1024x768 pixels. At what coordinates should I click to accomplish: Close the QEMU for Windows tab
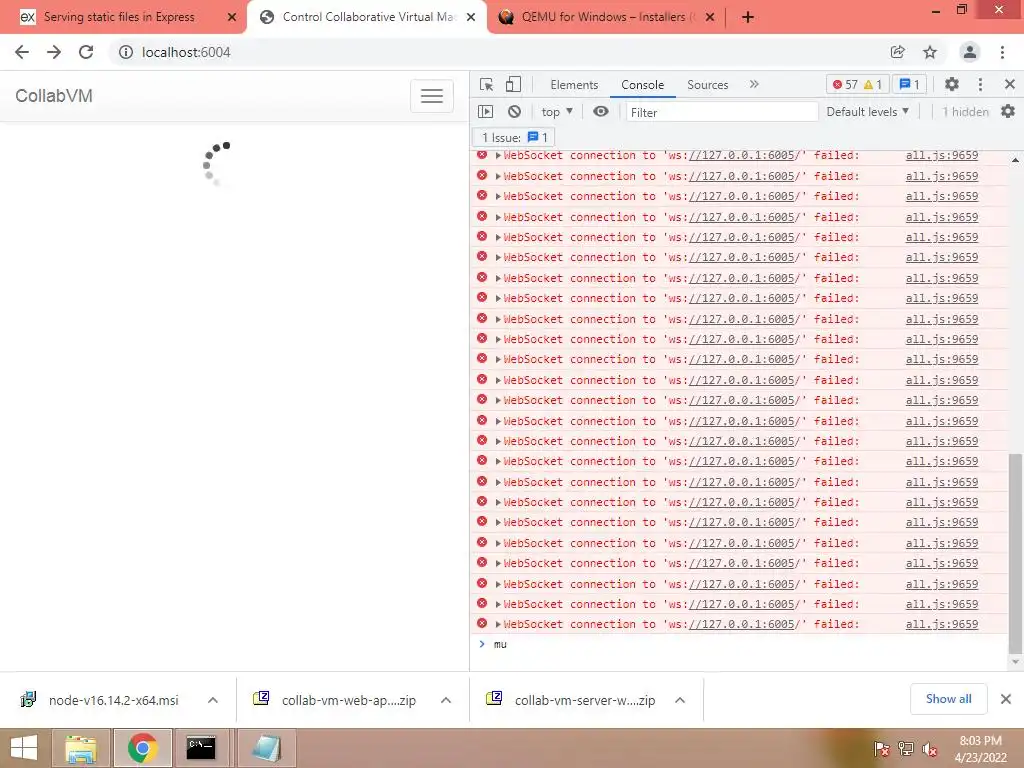710,17
